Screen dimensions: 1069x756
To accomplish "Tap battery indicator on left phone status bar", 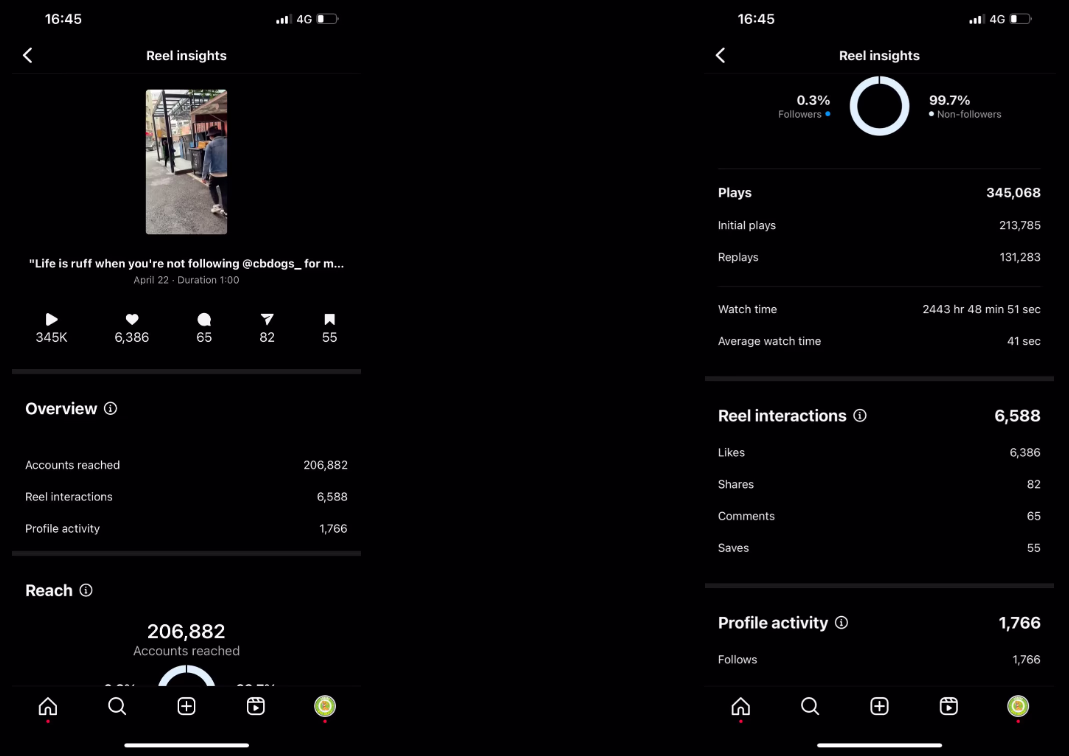I will tap(327, 19).
